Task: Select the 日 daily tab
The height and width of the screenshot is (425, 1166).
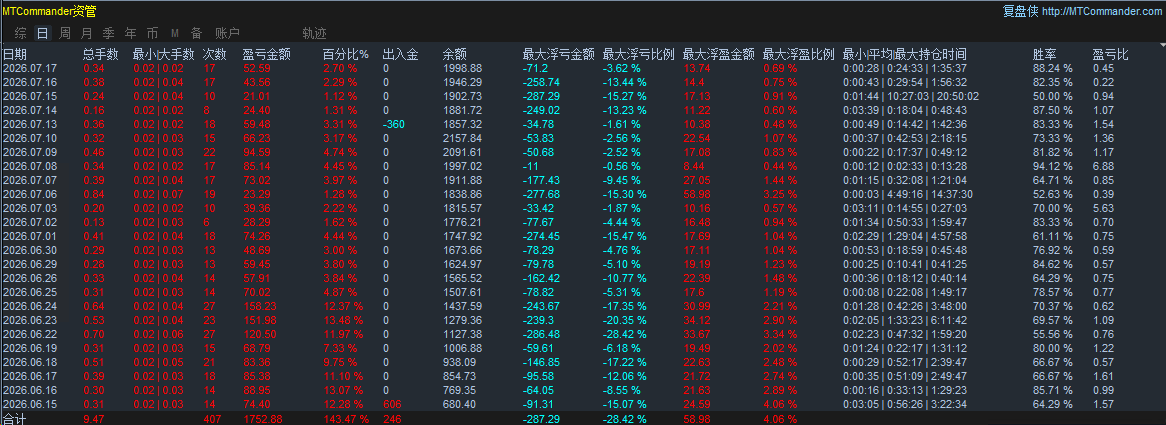Action: point(42,33)
